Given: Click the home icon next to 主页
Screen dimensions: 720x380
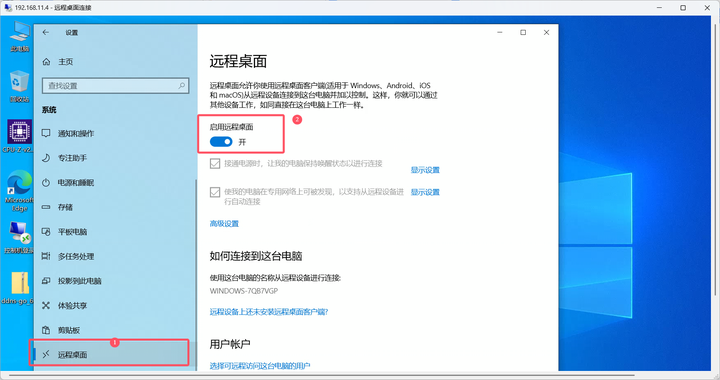Looking at the screenshot, I should (46, 61).
